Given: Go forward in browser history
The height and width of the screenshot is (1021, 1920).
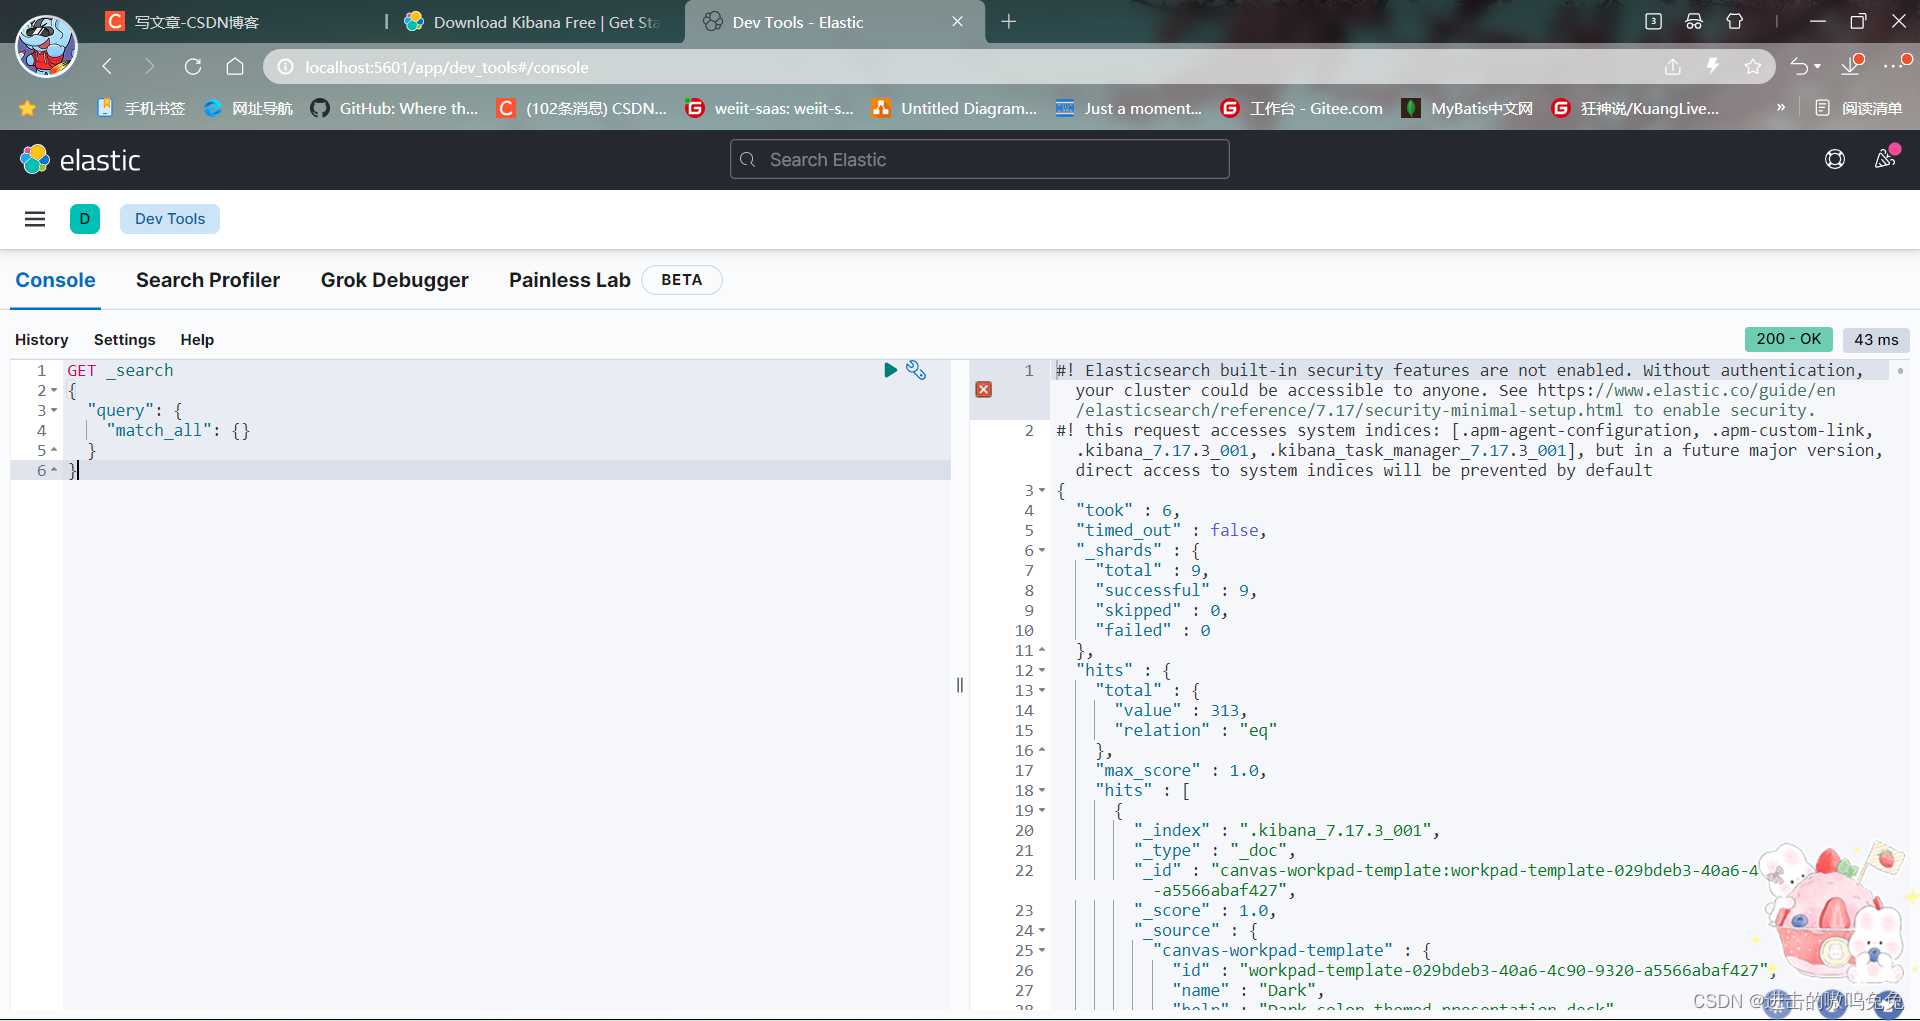Looking at the screenshot, I should pyautogui.click(x=150, y=67).
